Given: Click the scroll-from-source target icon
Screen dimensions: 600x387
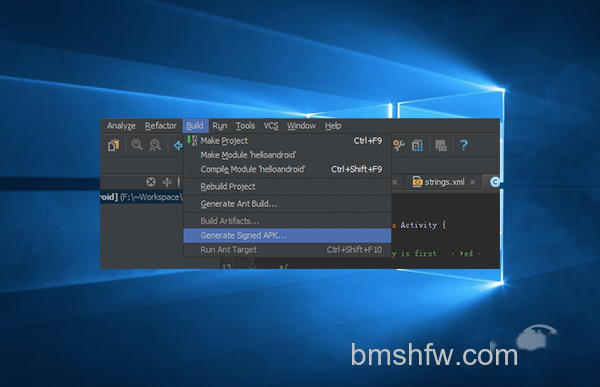Looking at the screenshot, I should point(151,182).
